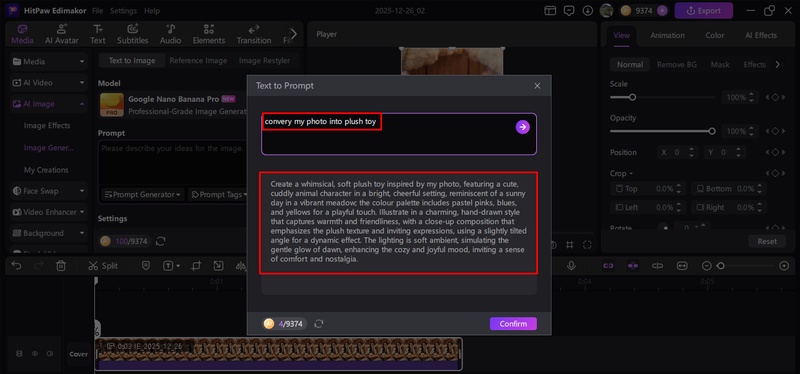Image resolution: width=800 pixels, height=374 pixels.
Task: Expand the Background sidebar section
Action: tap(48, 233)
